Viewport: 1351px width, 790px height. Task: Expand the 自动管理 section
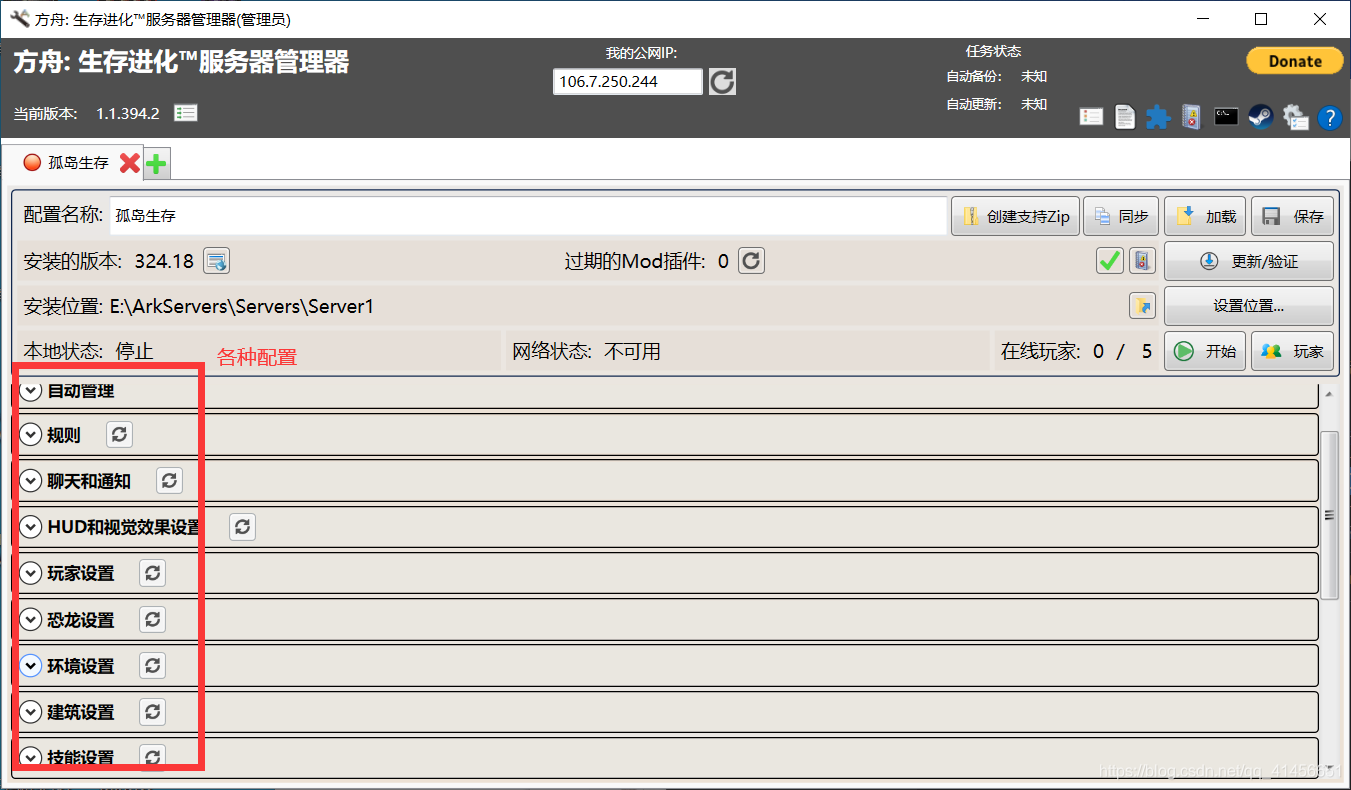coord(31,390)
